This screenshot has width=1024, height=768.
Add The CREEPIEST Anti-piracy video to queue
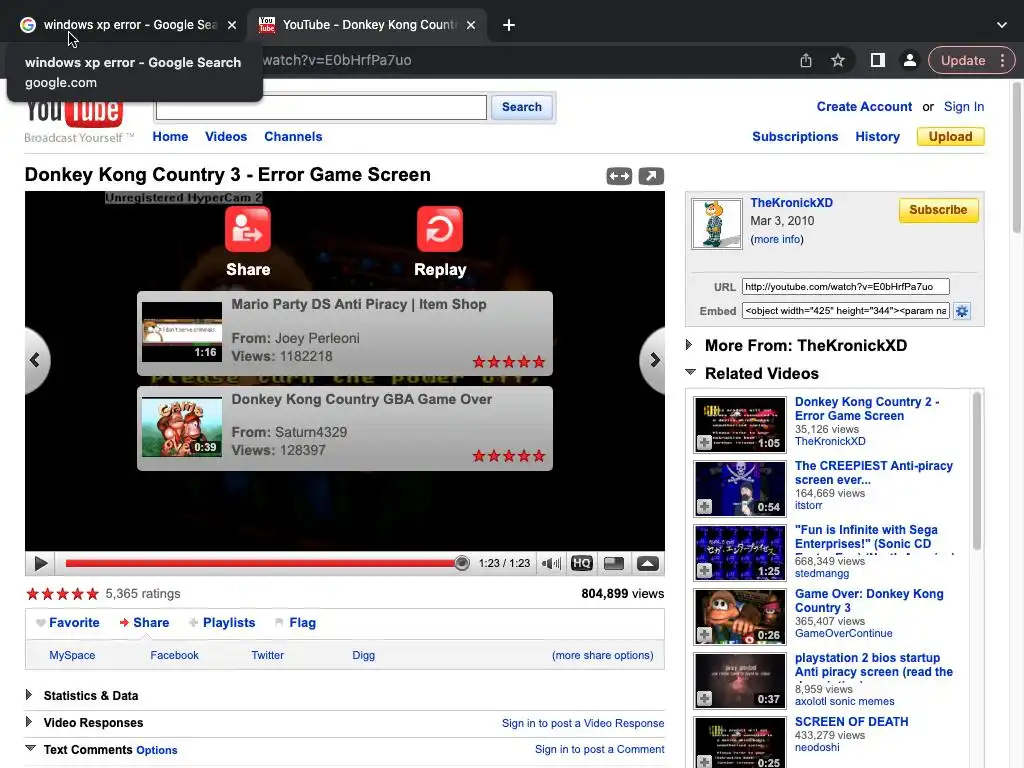coord(704,506)
